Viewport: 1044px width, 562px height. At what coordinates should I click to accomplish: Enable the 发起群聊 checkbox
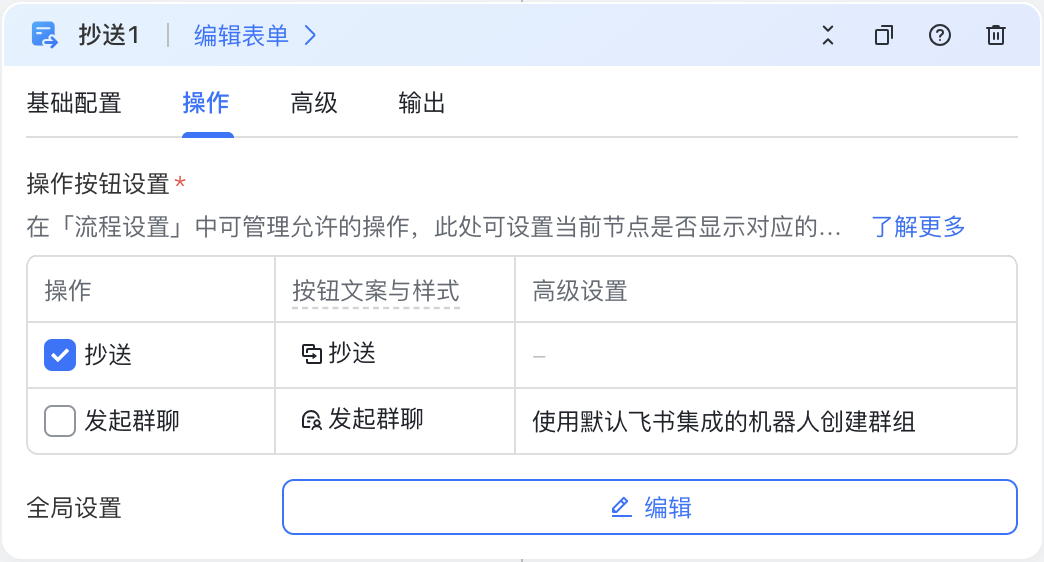[60, 421]
